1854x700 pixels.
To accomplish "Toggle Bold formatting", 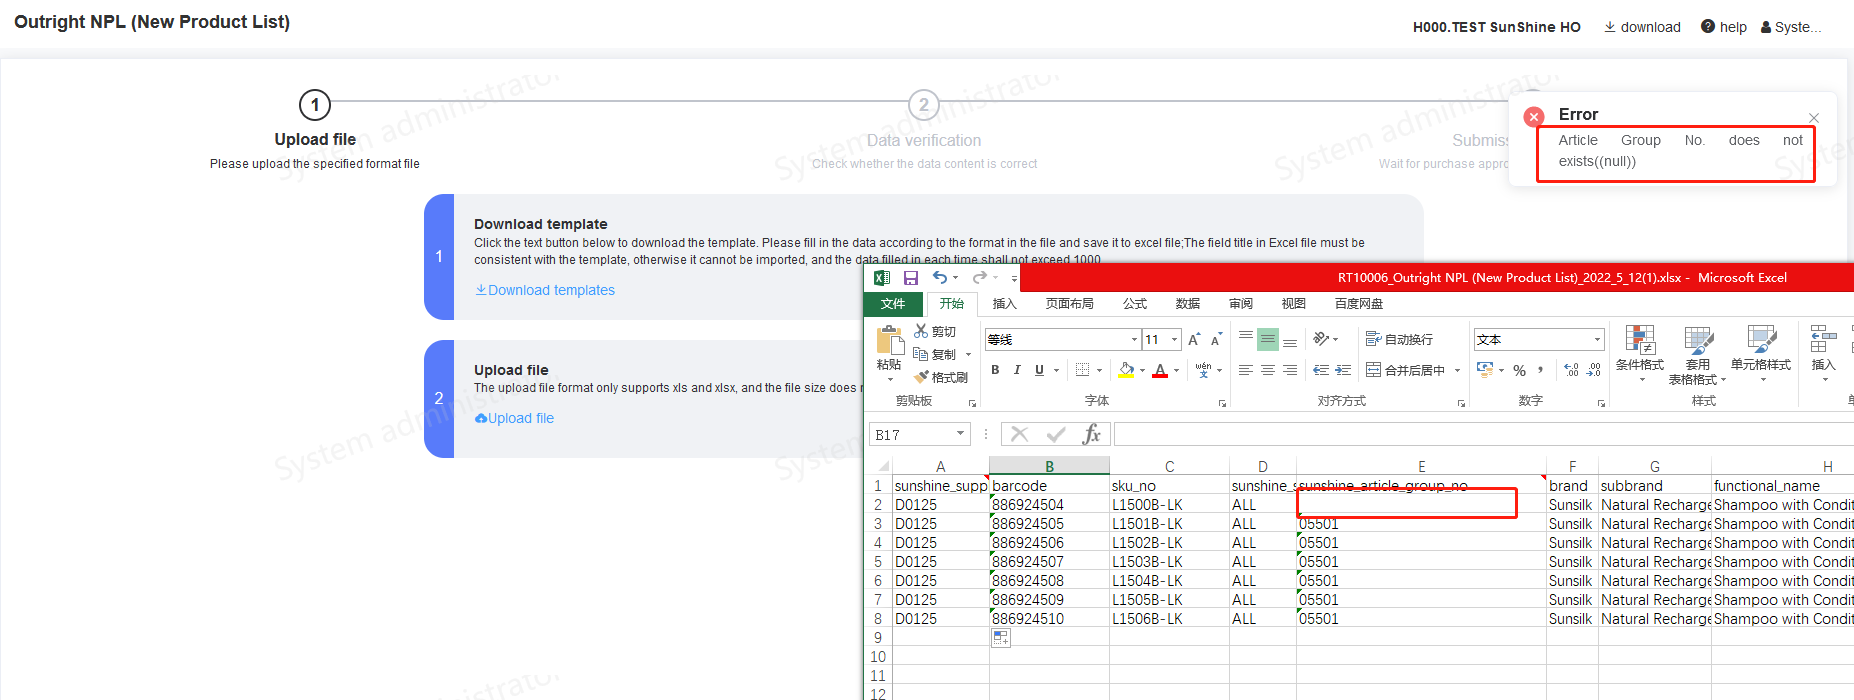I will (995, 370).
